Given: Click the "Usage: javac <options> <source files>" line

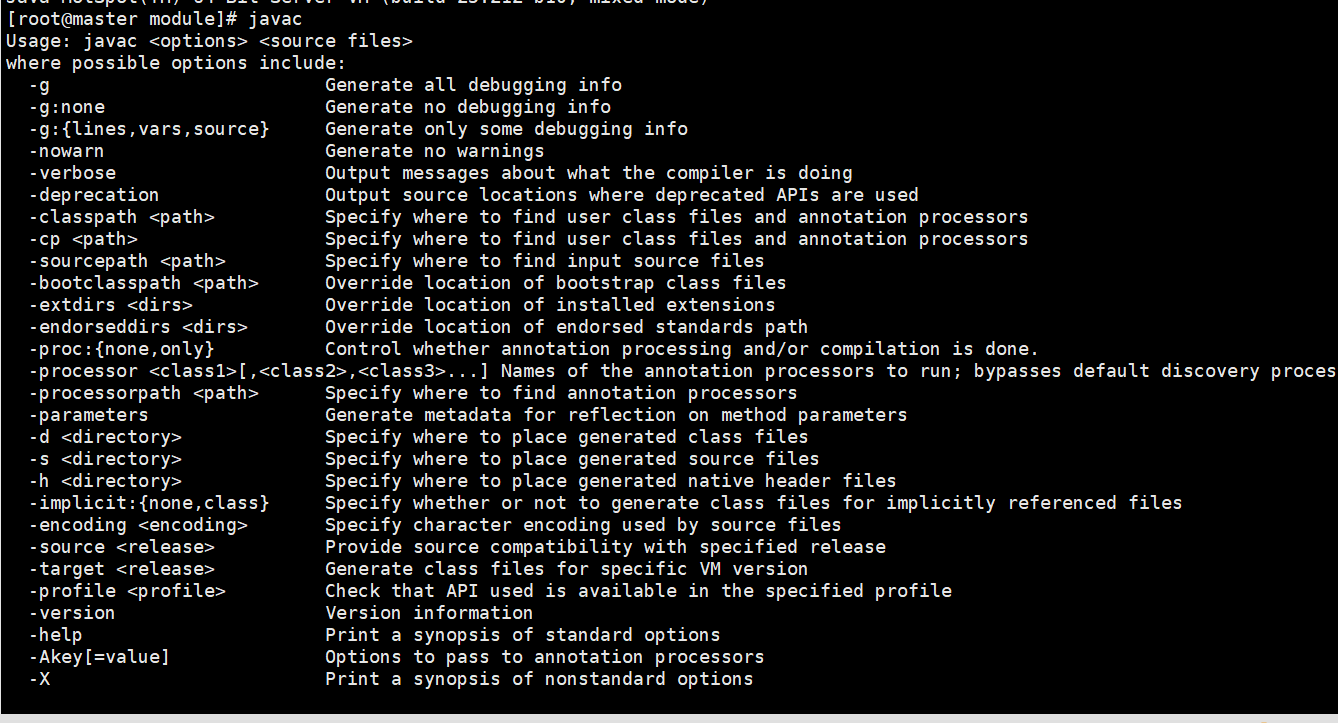Looking at the screenshot, I should coord(209,41).
